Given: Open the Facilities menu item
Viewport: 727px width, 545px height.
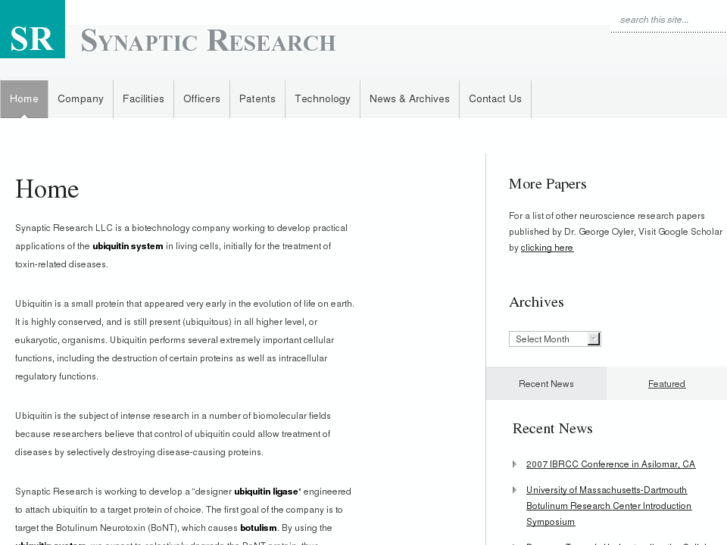Looking at the screenshot, I should coord(143,99).
